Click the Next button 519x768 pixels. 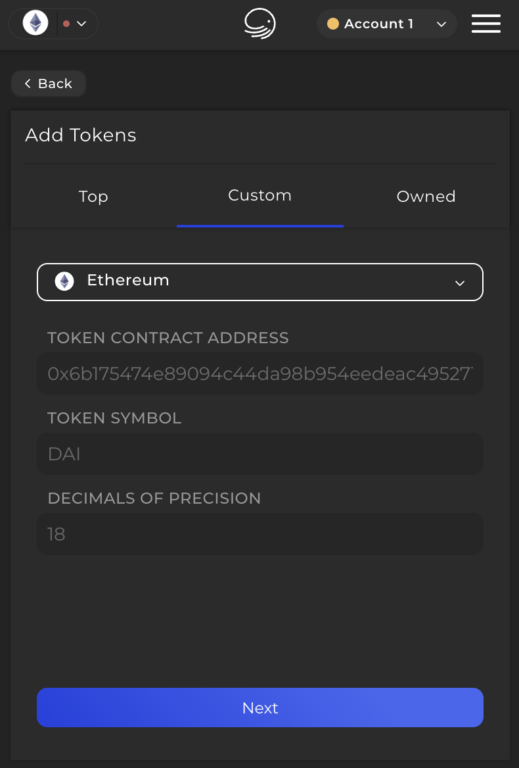pyautogui.click(x=260, y=707)
